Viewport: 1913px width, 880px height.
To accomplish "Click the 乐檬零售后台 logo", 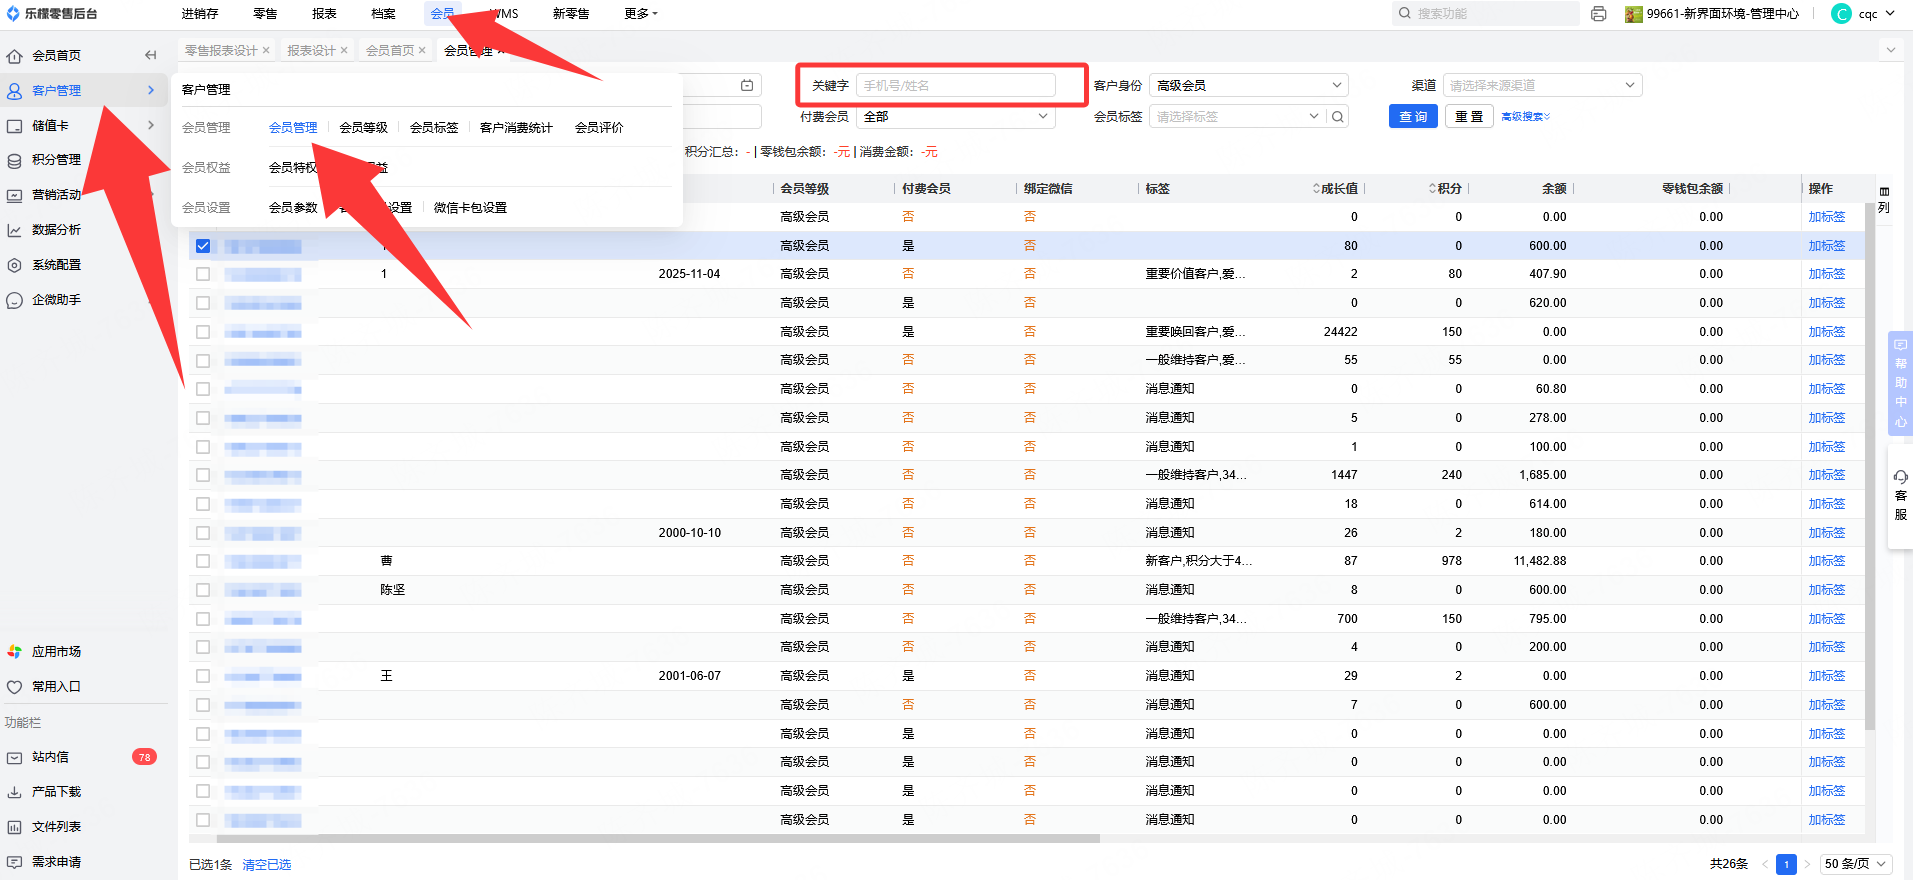I will 52,14.
